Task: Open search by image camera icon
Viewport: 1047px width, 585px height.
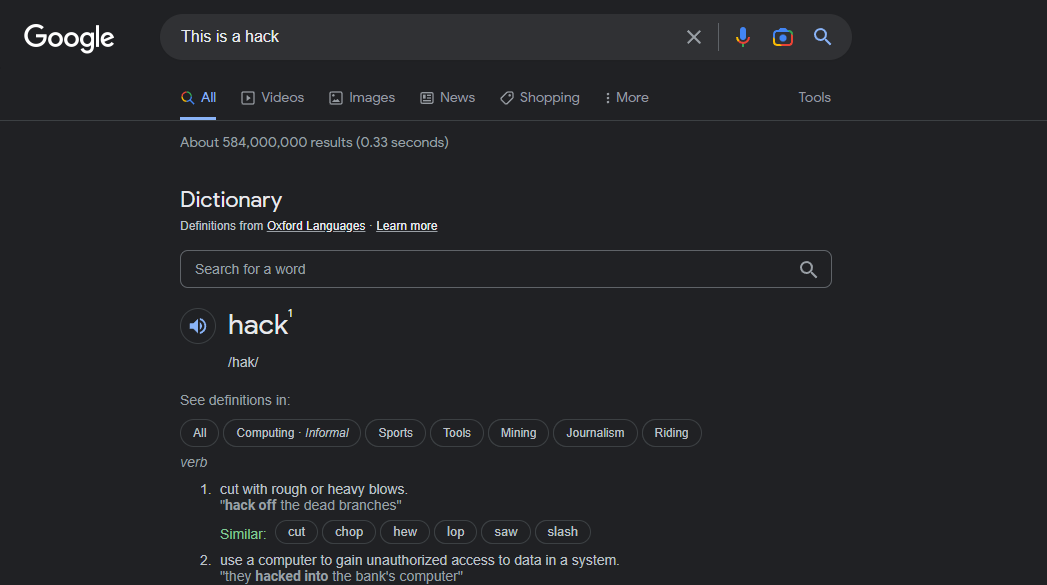Action: (783, 37)
